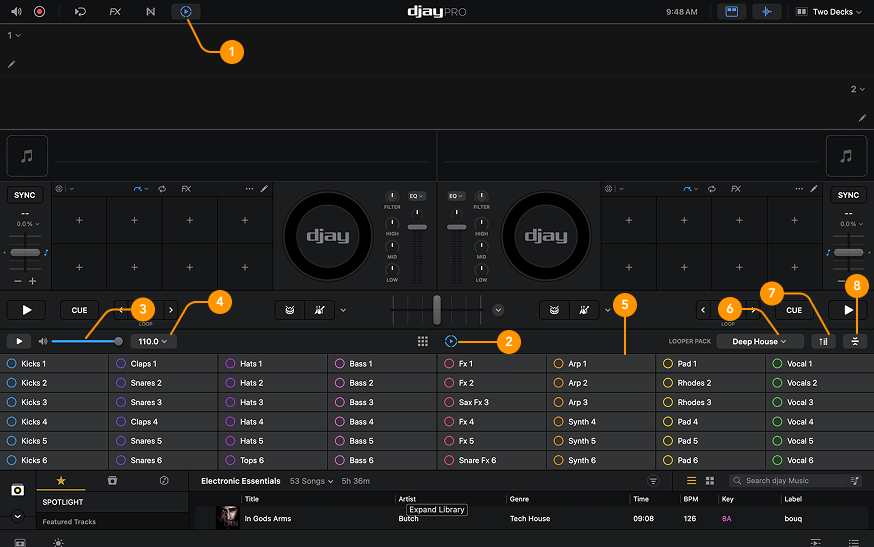Toggle right deck drums Neural Mix icon
This screenshot has height=547, width=874.
(554, 310)
